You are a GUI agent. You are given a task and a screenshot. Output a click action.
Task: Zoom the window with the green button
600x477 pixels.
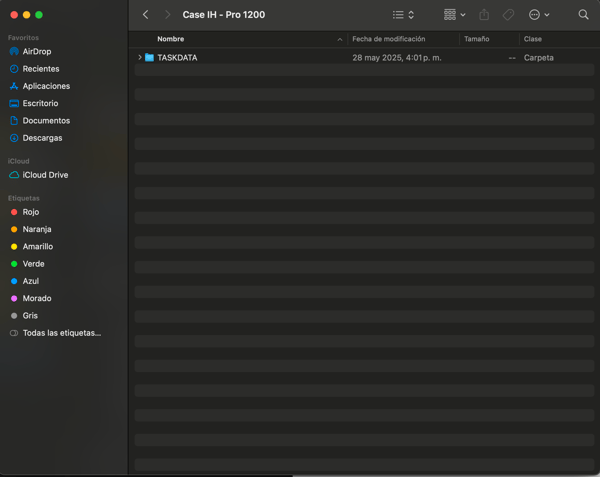coord(39,15)
